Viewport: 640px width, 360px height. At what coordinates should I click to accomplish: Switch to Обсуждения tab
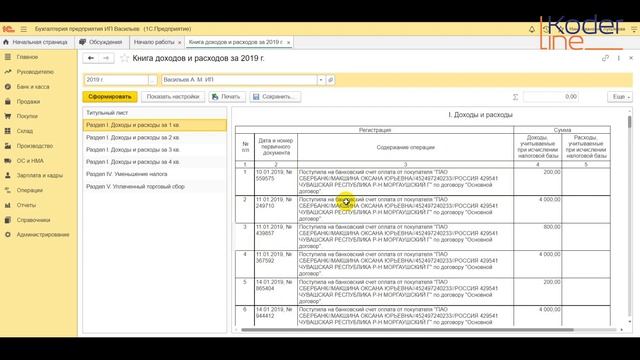pos(101,42)
